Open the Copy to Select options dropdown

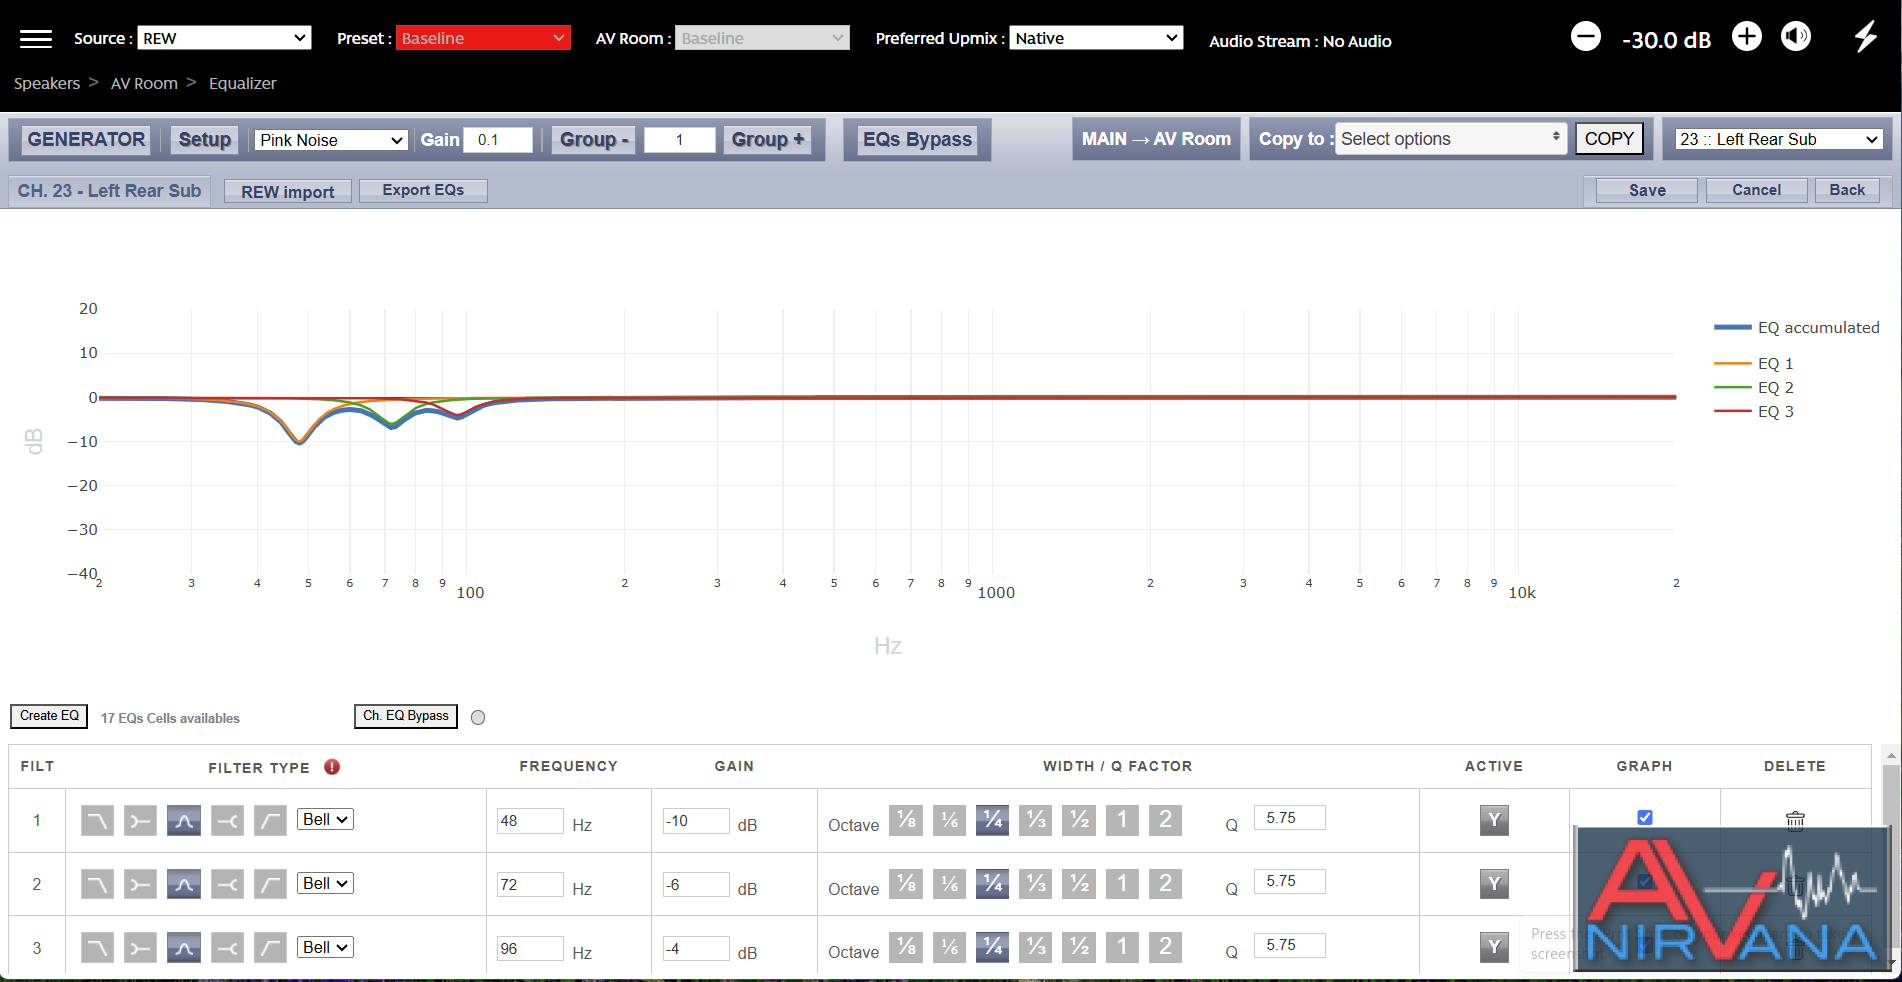(x=1451, y=139)
